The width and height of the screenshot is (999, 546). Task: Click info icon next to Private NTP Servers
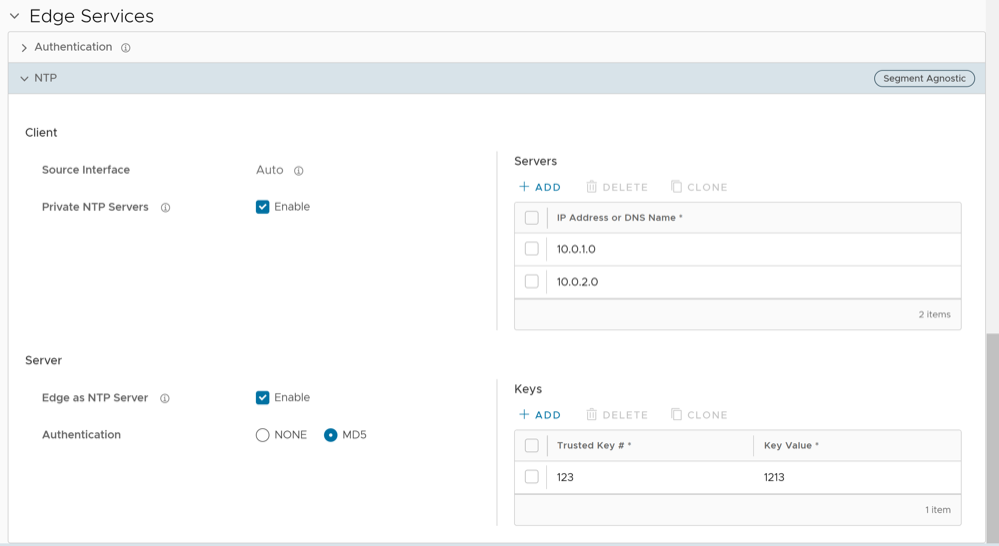pyautogui.click(x=165, y=208)
